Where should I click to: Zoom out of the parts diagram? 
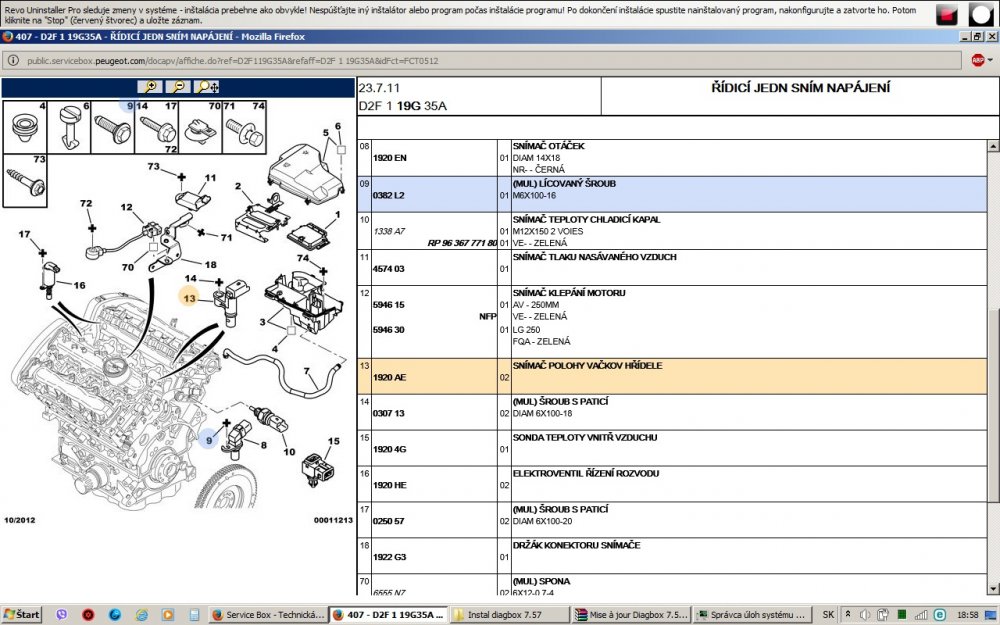click(x=178, y=87)
